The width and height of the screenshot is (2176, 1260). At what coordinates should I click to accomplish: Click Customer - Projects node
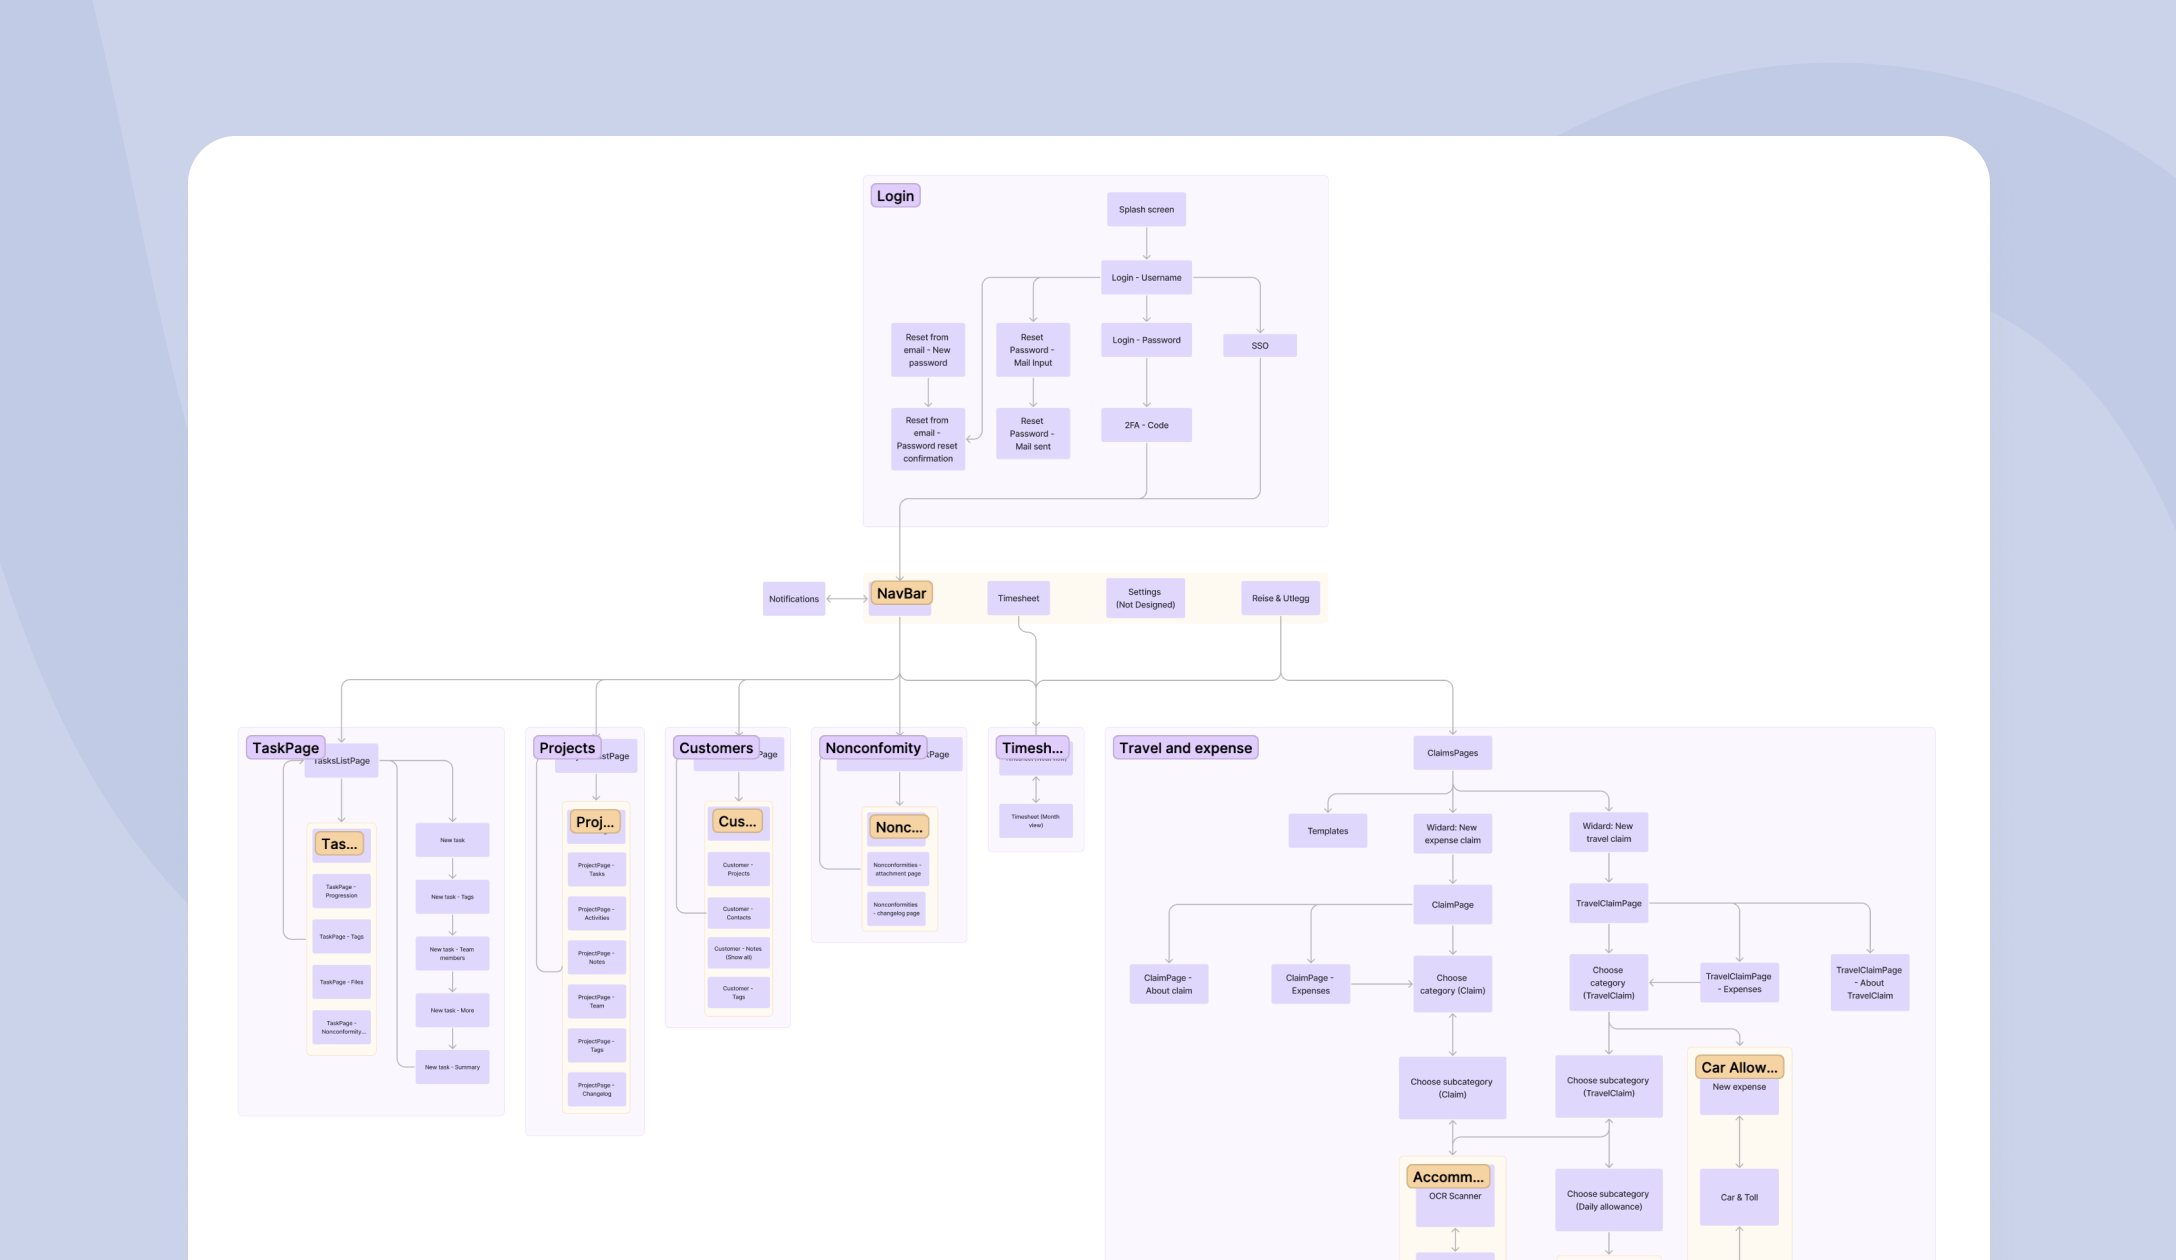coord(739,869)
